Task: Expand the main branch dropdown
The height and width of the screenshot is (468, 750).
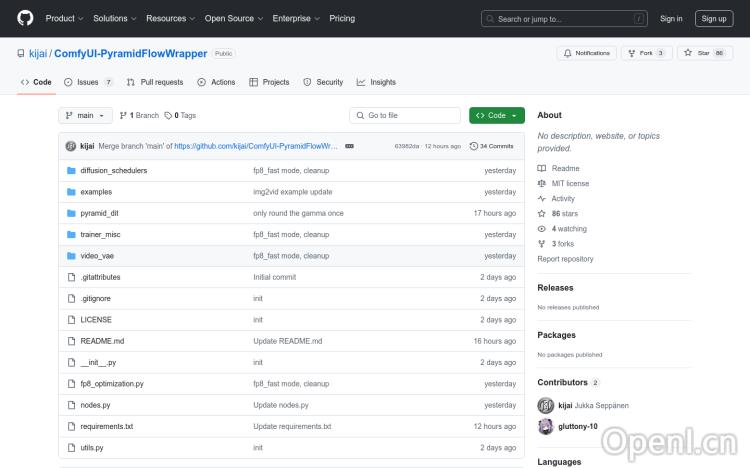Action: [85, 115]
